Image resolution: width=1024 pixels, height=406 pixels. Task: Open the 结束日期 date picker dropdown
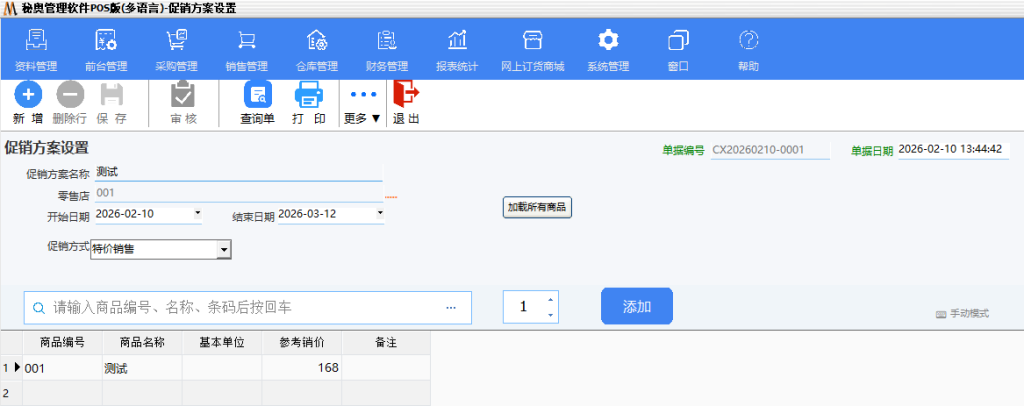(x=380, y=213)
